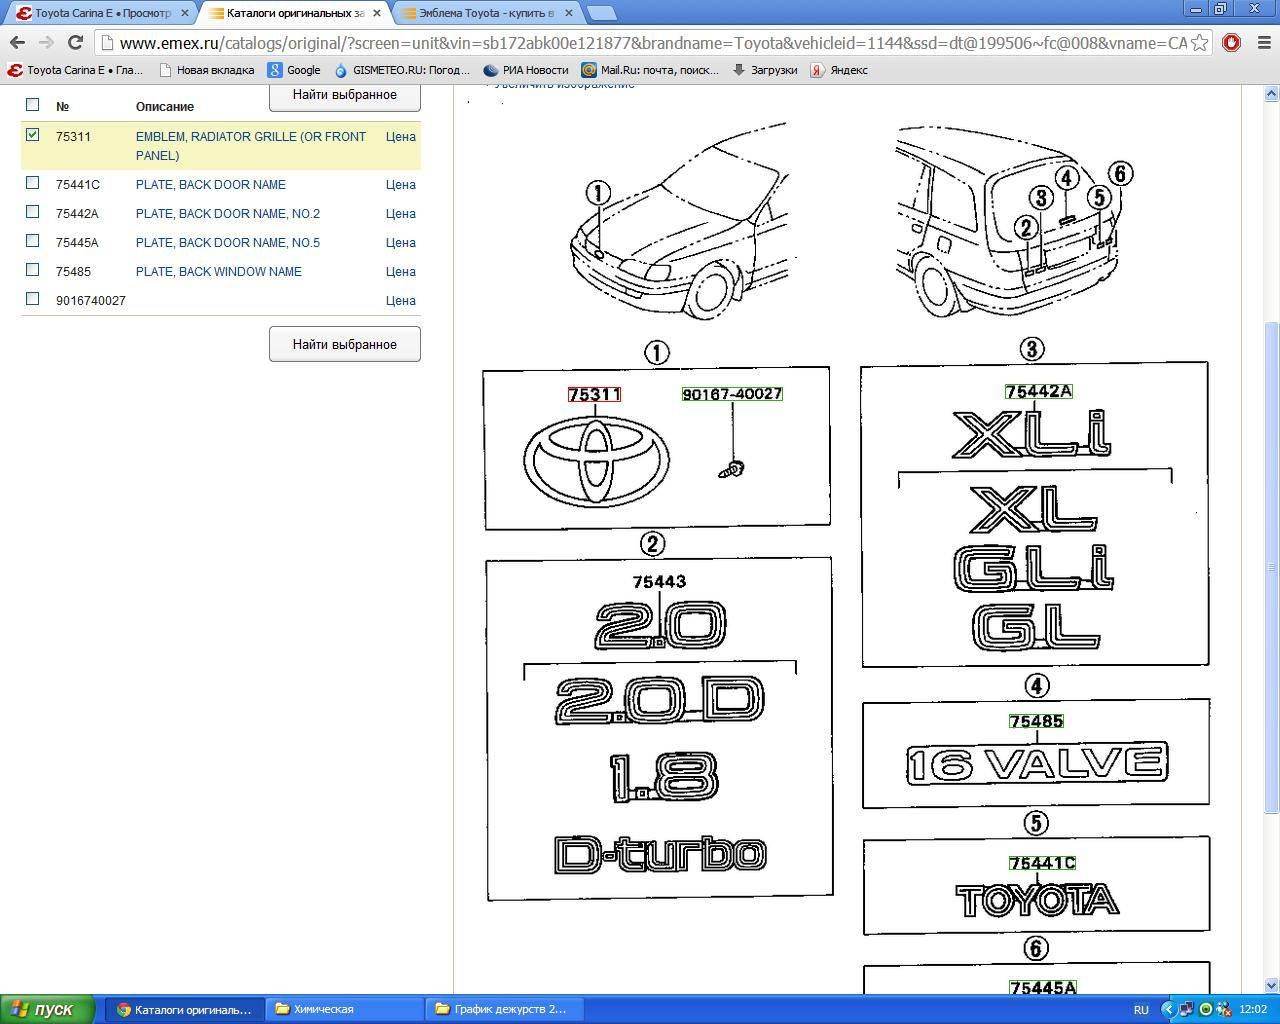This screenshot has height=1024, width=1280.
Task: Toggle the select-all checkbox in table header
Action: click(x=33, y=105)
